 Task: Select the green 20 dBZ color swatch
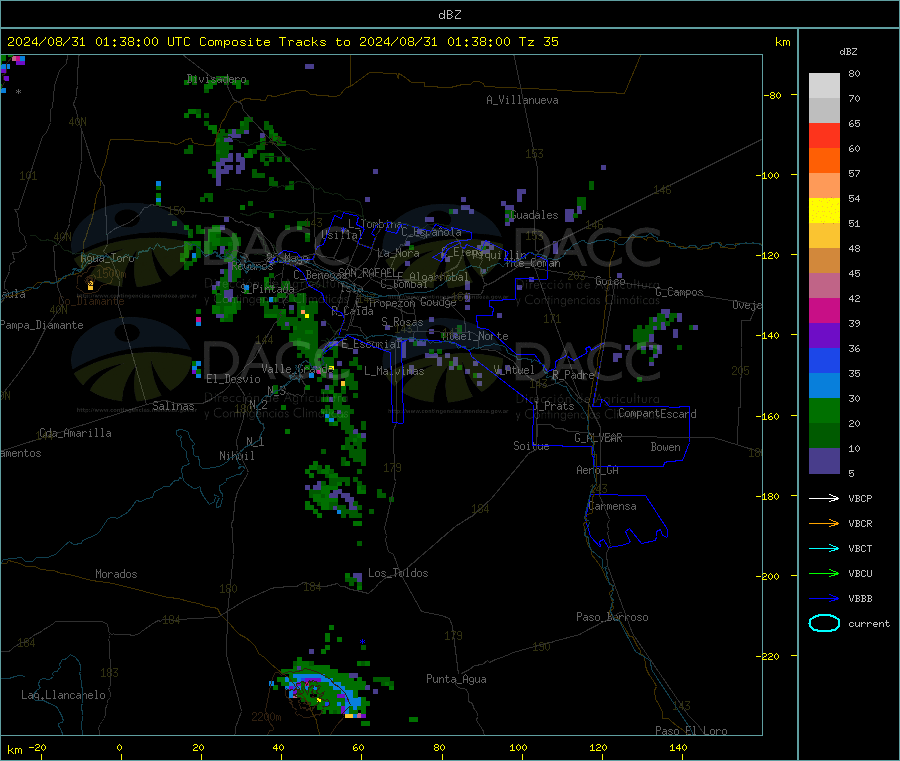coord(824,410)
